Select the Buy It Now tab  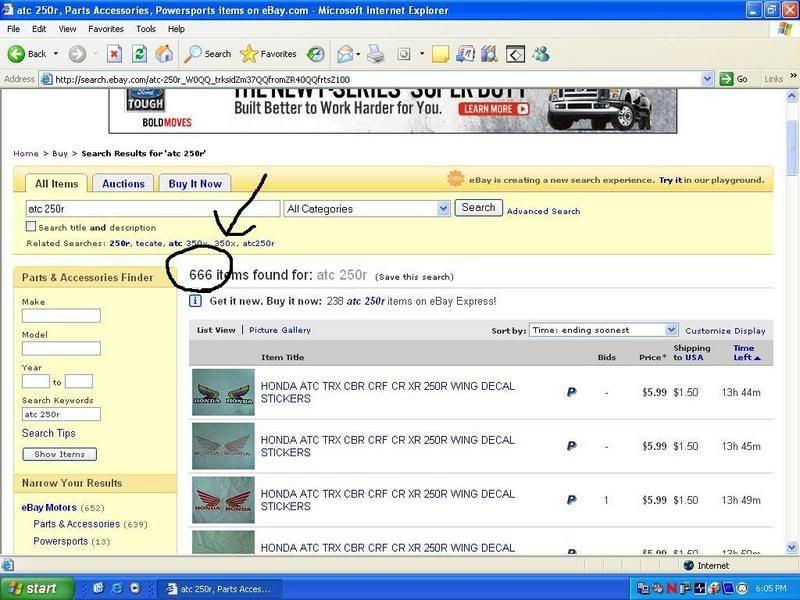click(x=195, y=184)
